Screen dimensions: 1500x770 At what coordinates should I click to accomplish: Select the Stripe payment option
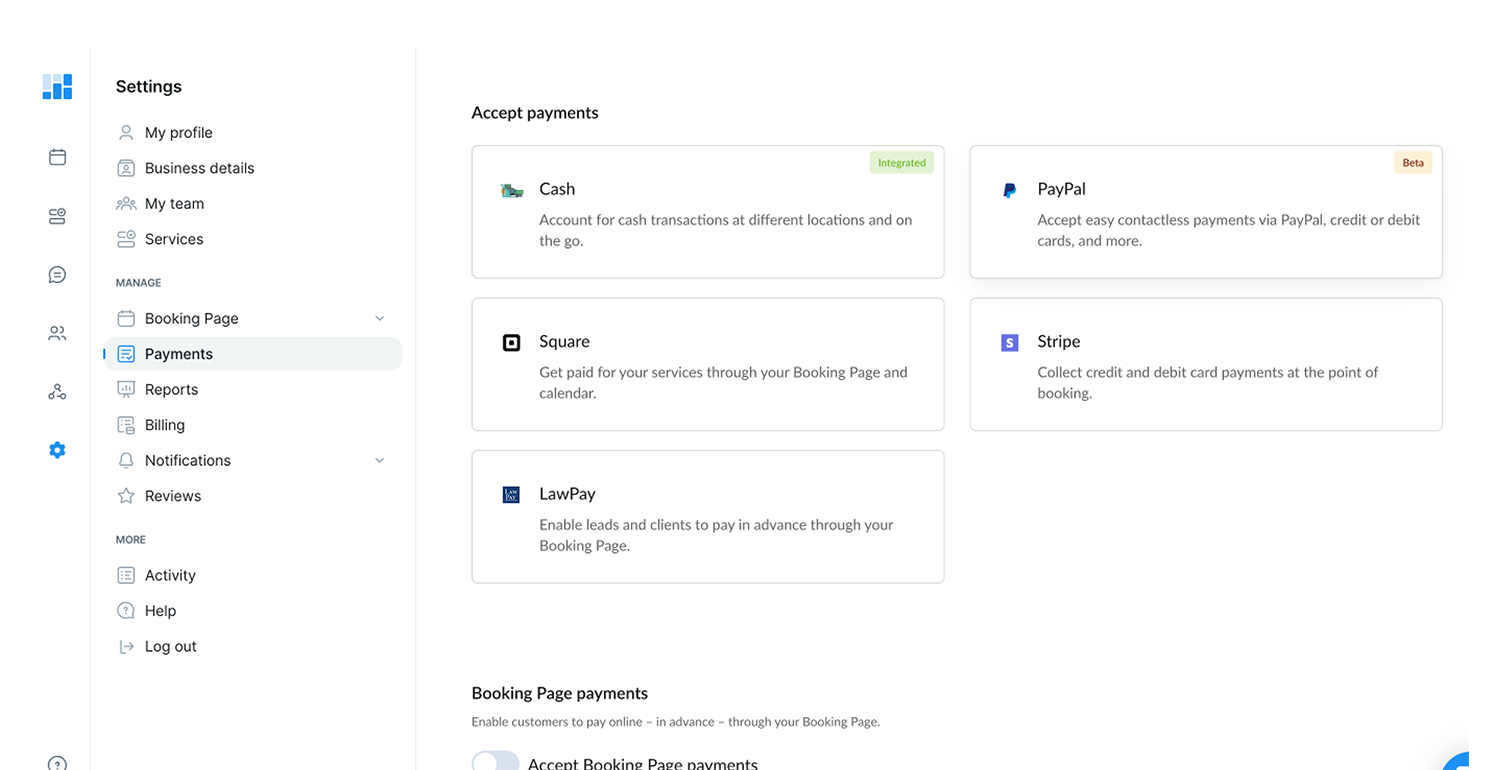(x=1205, y=364)
